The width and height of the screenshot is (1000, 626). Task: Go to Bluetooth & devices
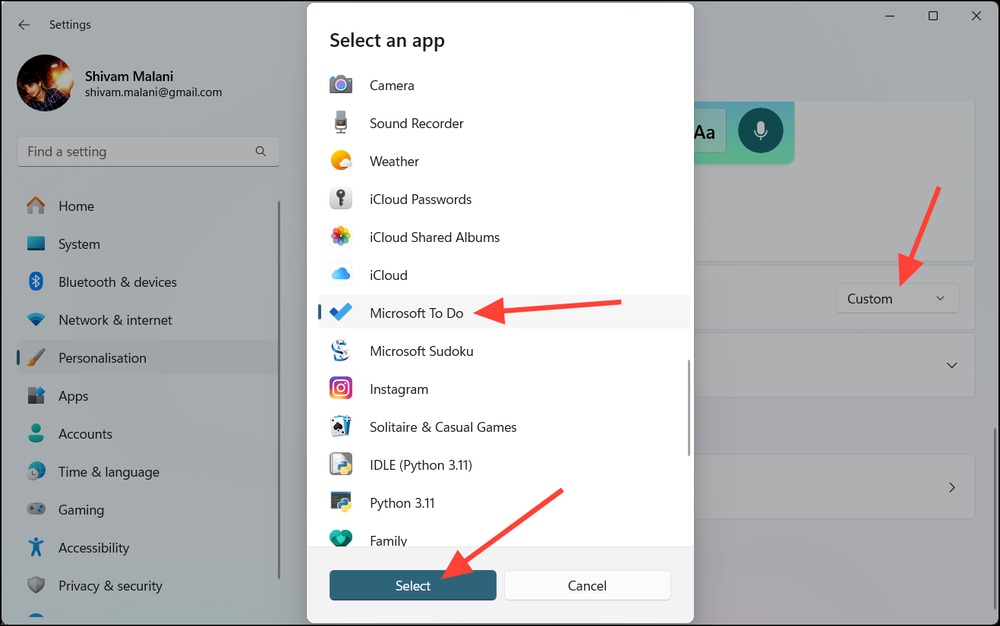coord(147,281)
